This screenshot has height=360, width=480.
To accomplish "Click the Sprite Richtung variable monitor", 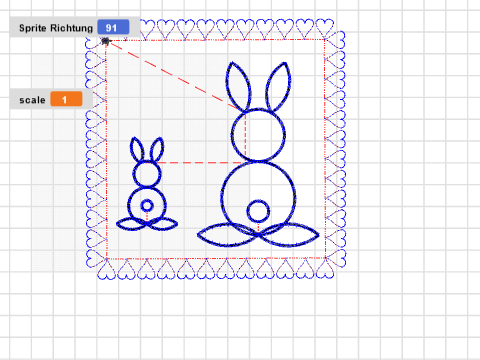I will coord(75,27).
